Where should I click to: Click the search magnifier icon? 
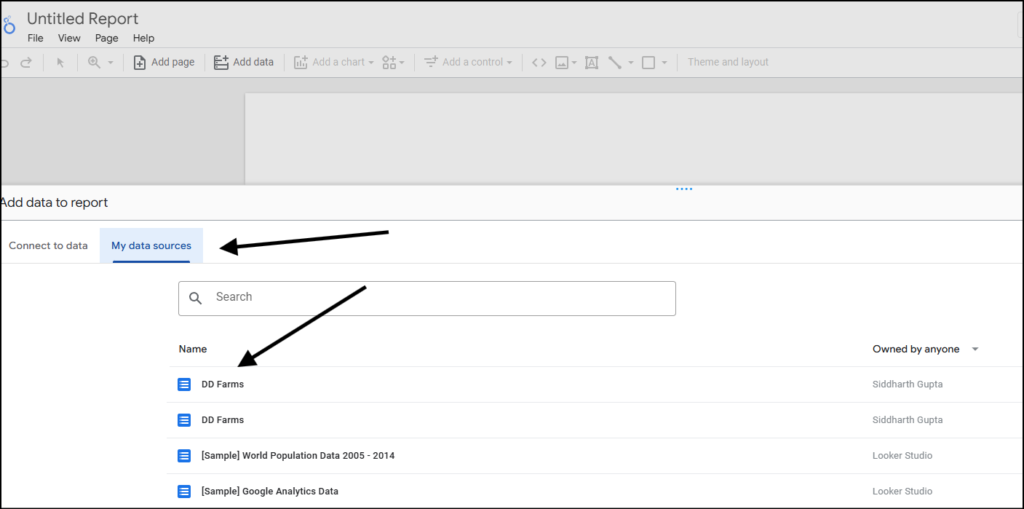click(195, 298)
